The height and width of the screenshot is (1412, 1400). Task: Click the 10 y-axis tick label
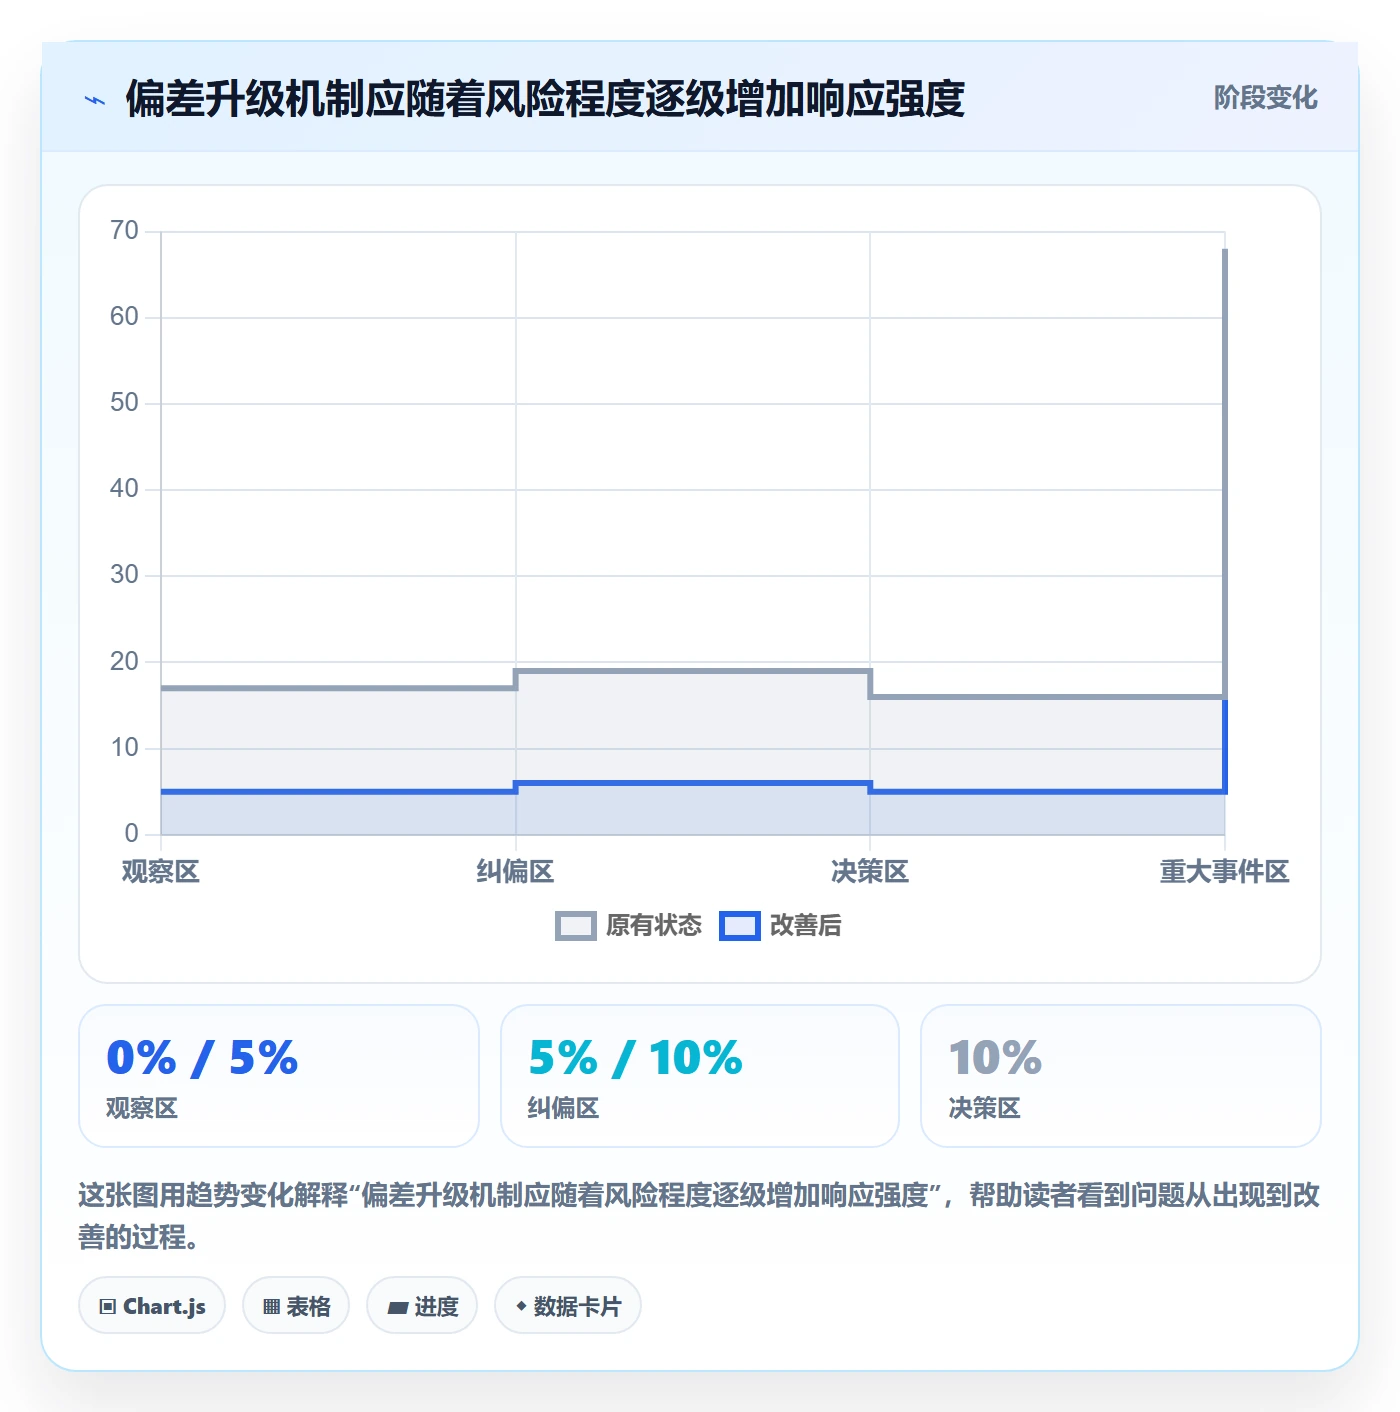[x=125, y=748]
